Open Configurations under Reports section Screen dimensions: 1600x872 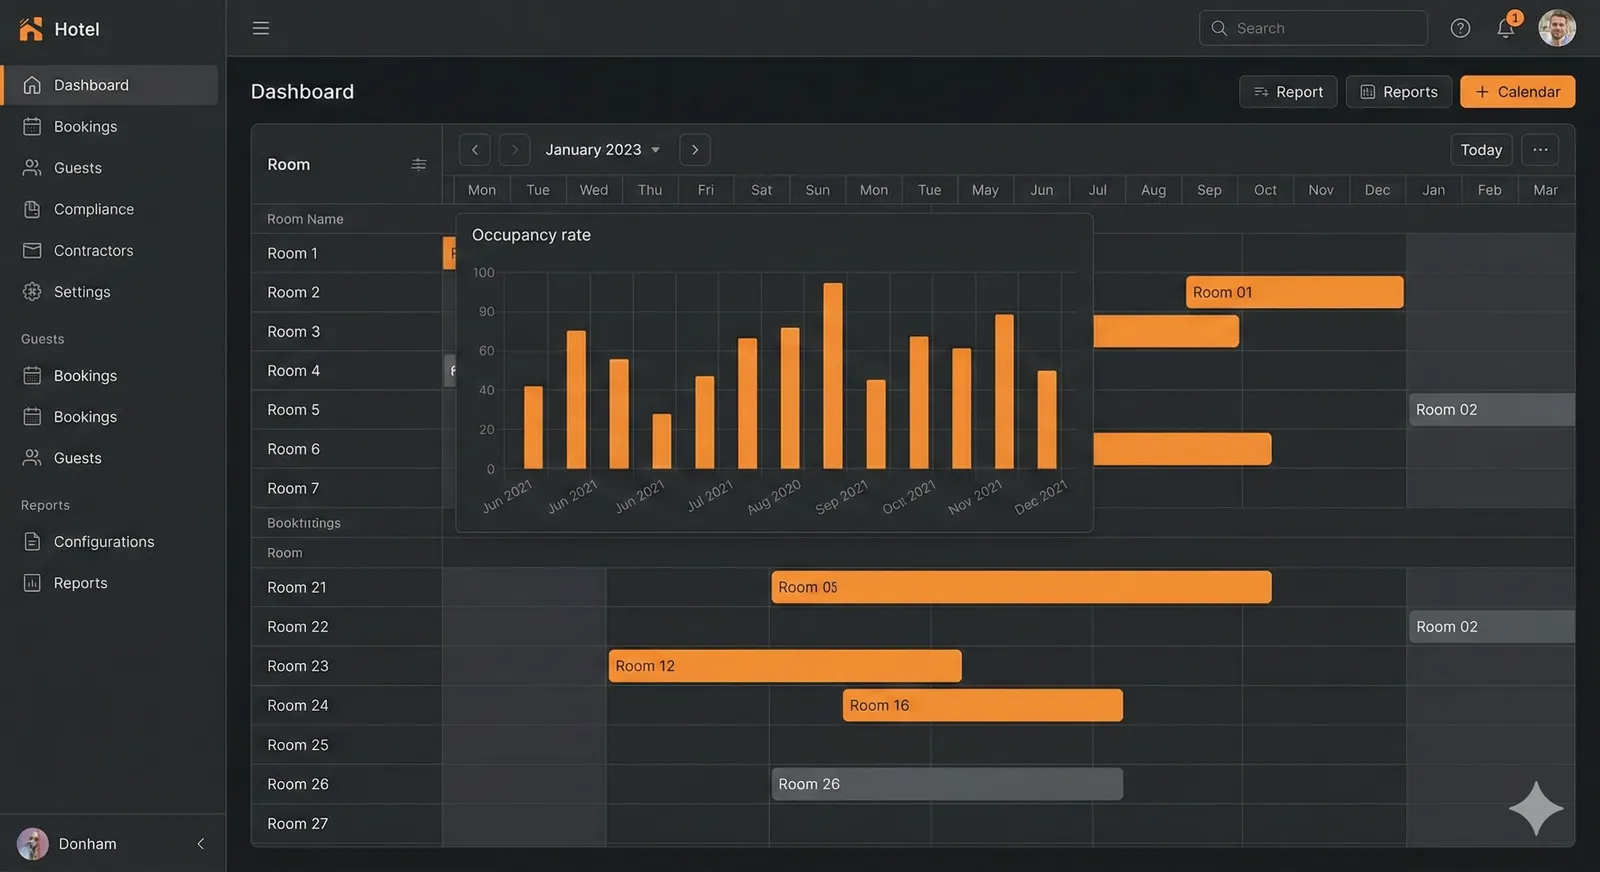(110, 542)
